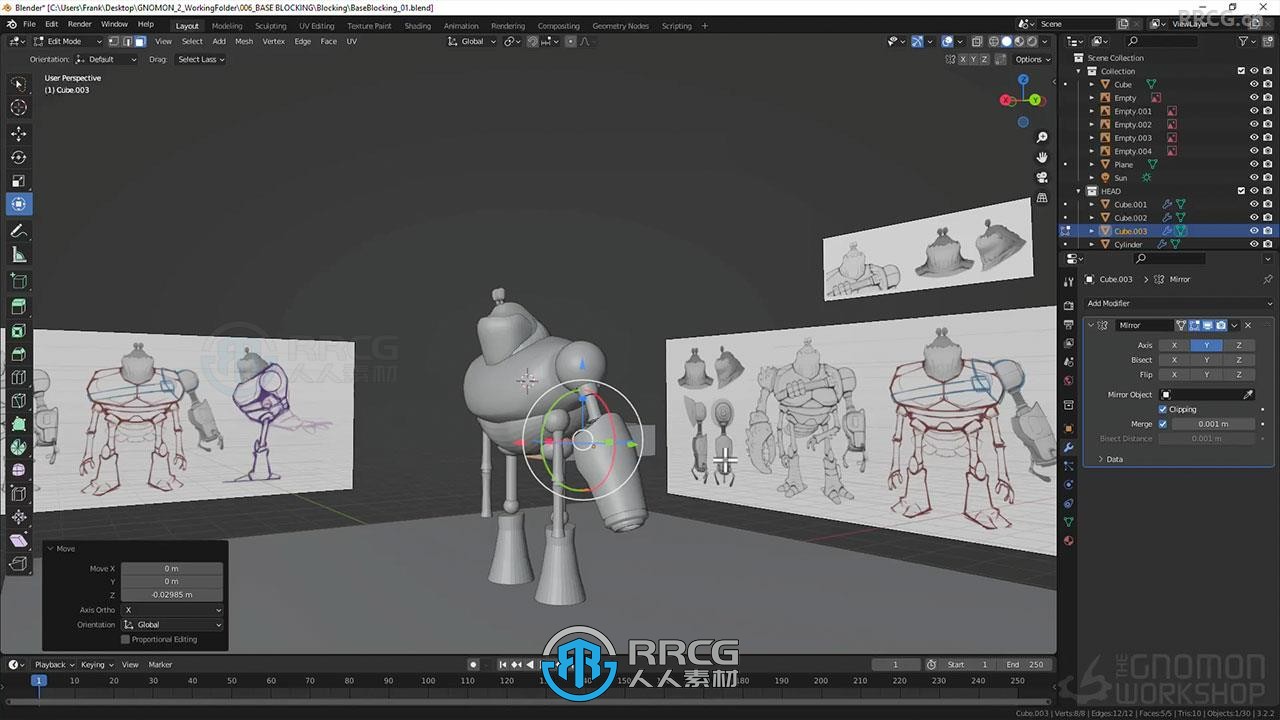Switch to edge select mode
1280x720 pixels.
127,41
